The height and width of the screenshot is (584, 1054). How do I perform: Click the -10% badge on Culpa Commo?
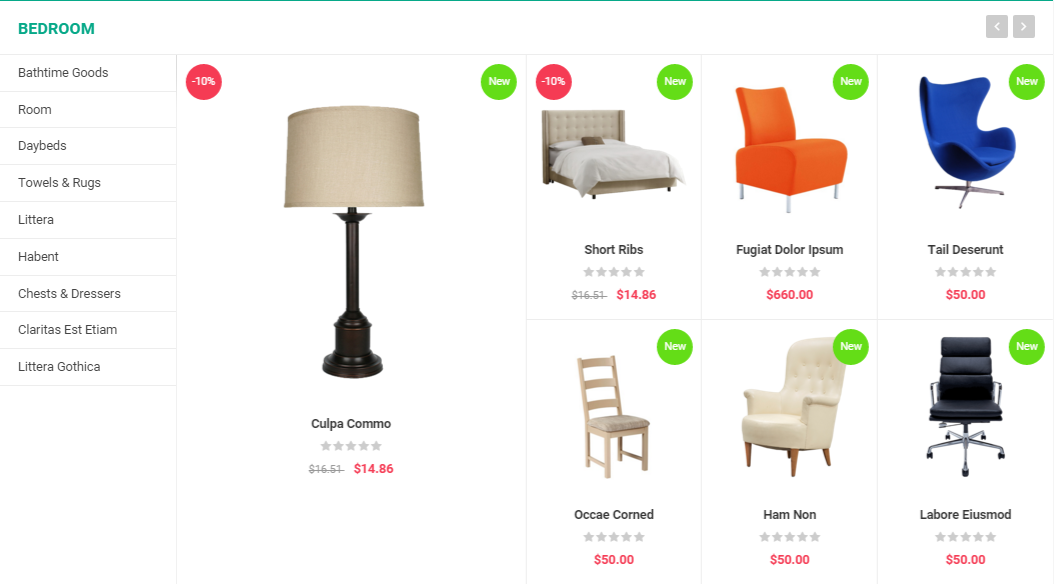tap(204, 82)
